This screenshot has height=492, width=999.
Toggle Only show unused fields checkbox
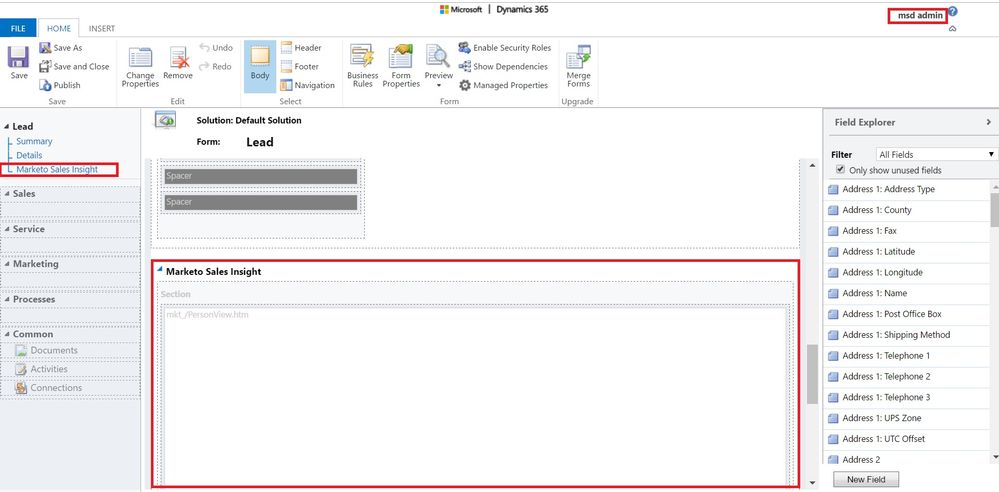tap(840, 170)
